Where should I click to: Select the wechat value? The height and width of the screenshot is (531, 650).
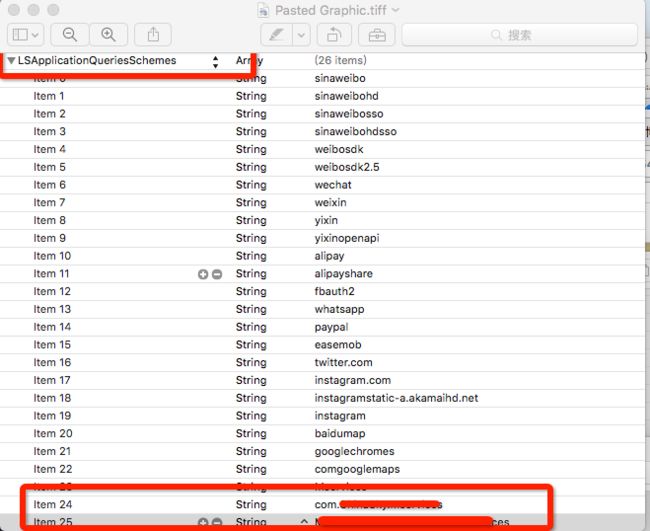[x=333, y=185]
